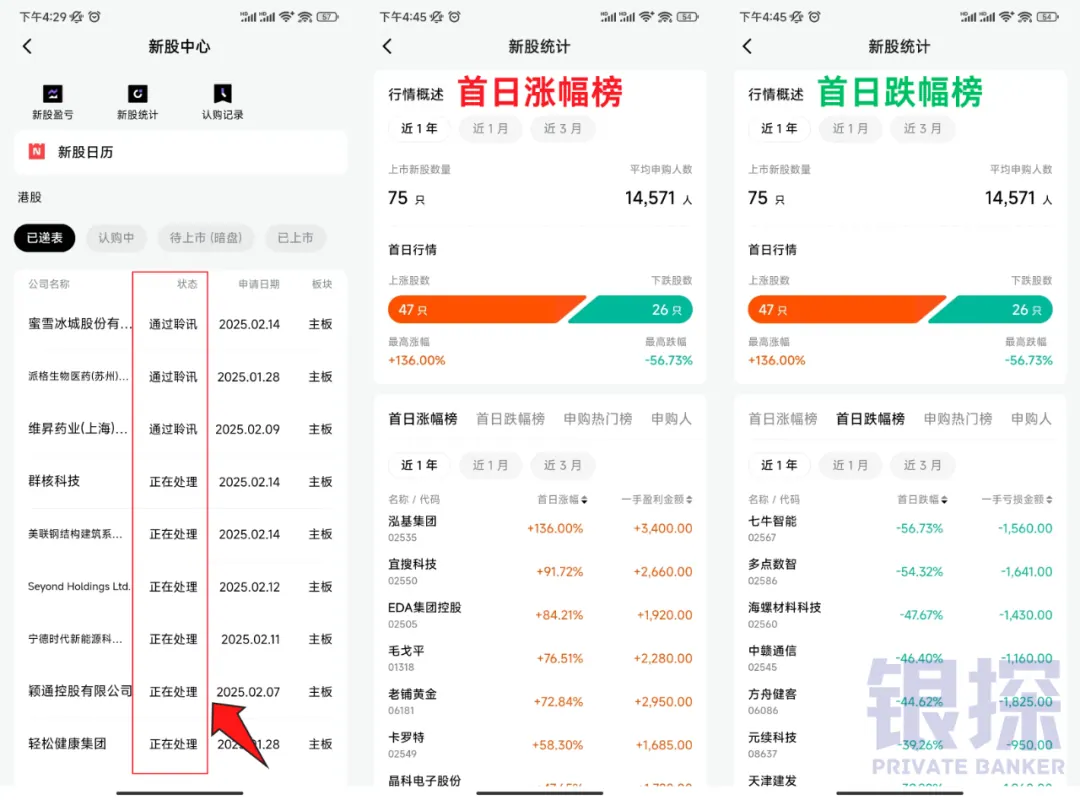Screen dimensions: 1080x800
Task: Open the 认购记录 icon
Action: [x=222, y=102]
